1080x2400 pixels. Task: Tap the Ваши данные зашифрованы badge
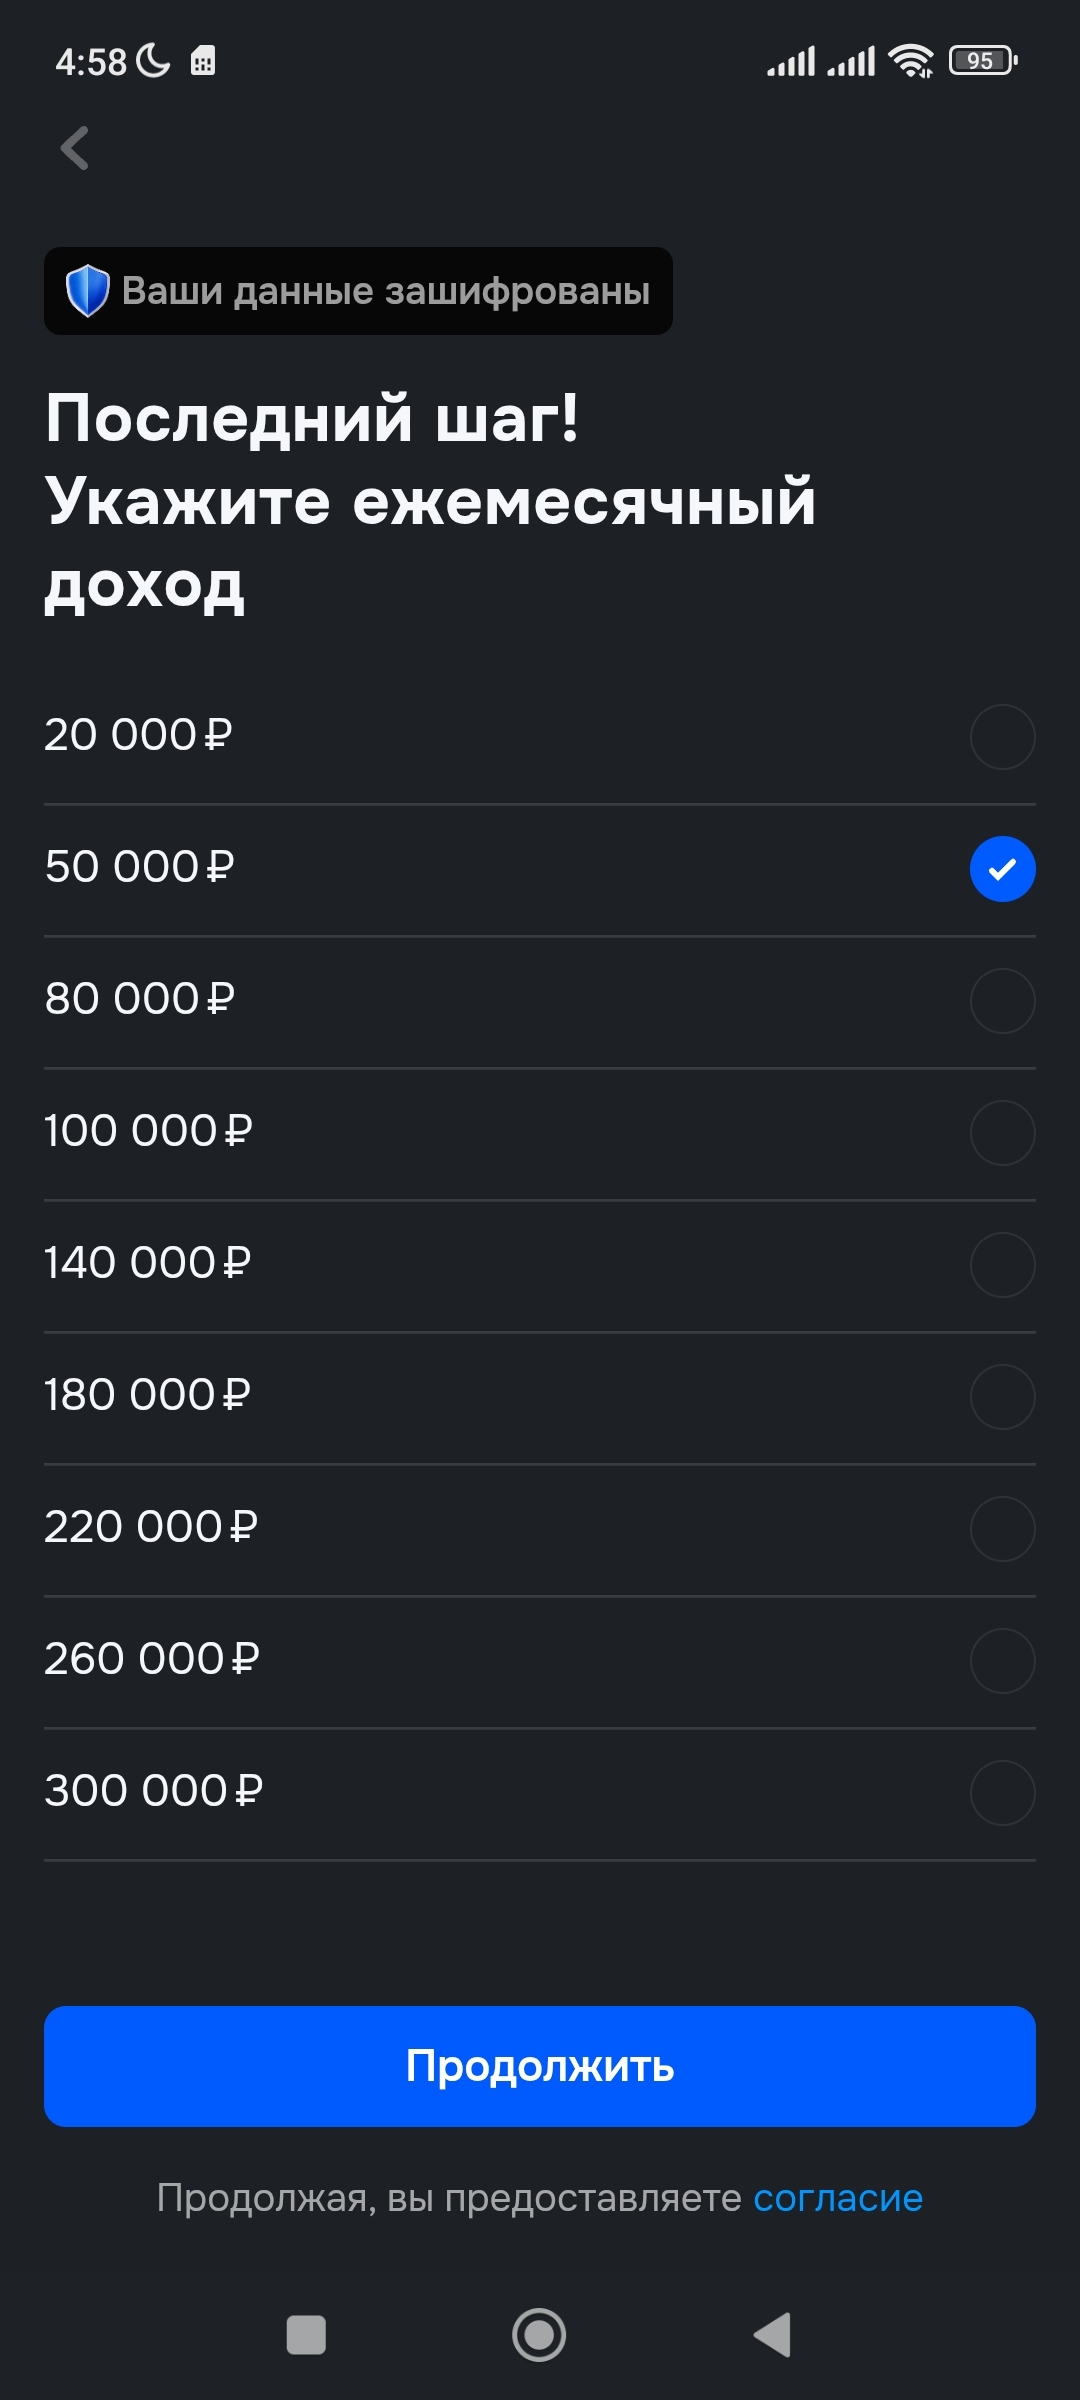tap(386, 291)
